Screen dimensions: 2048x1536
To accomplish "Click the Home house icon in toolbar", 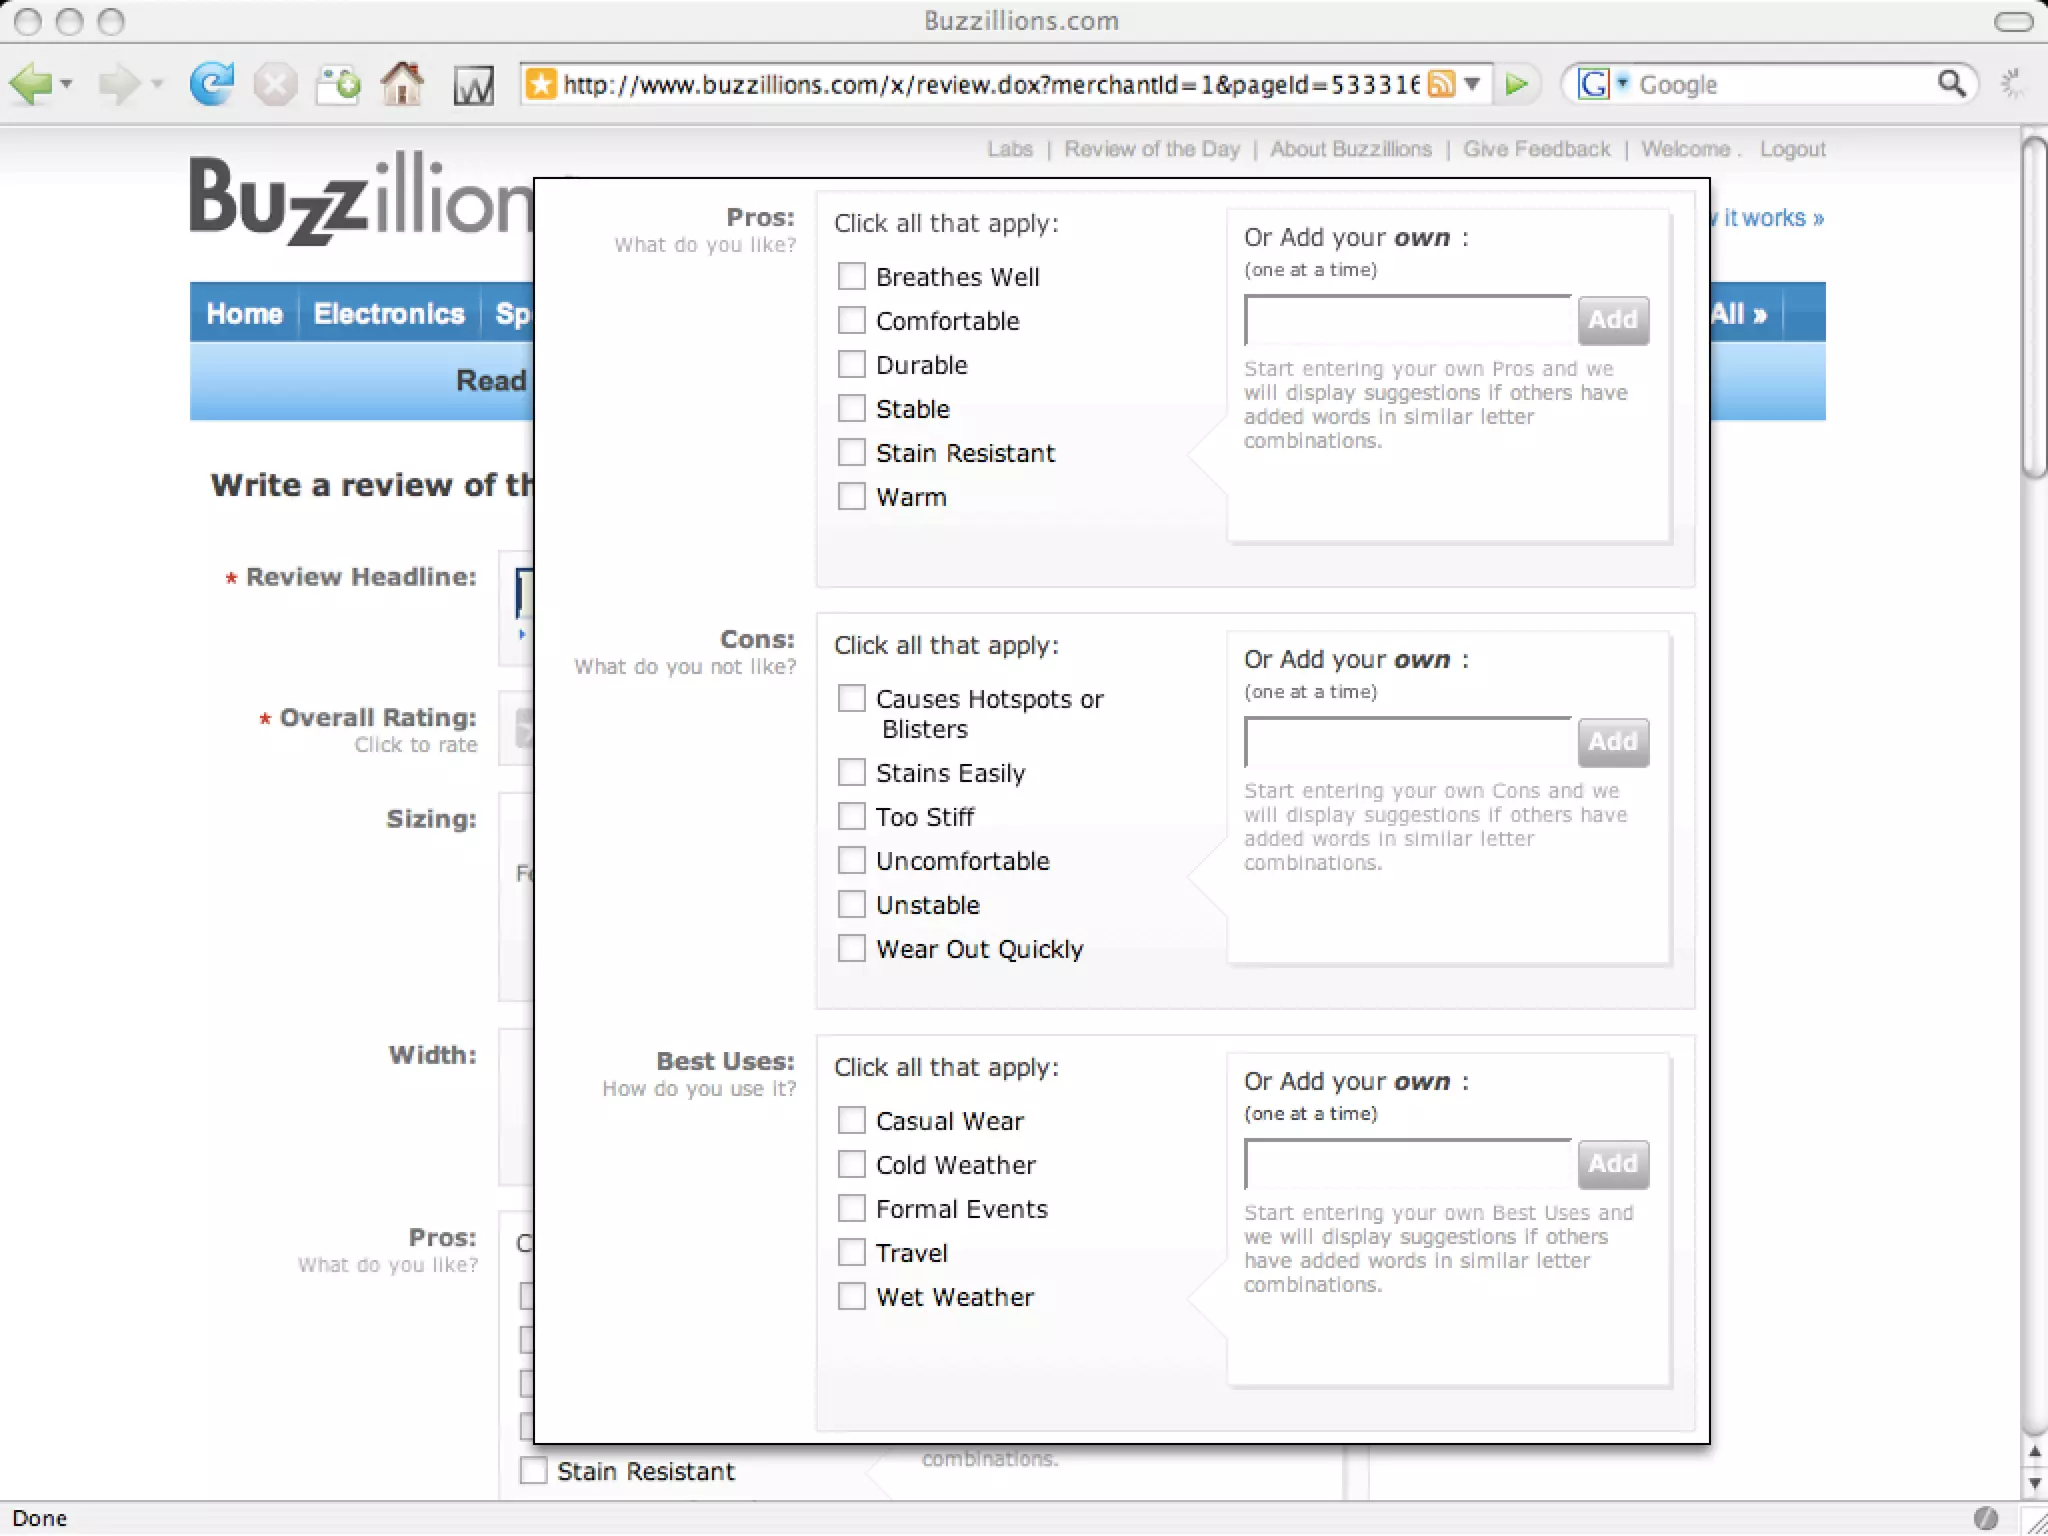I will click(x=402, y=84).
